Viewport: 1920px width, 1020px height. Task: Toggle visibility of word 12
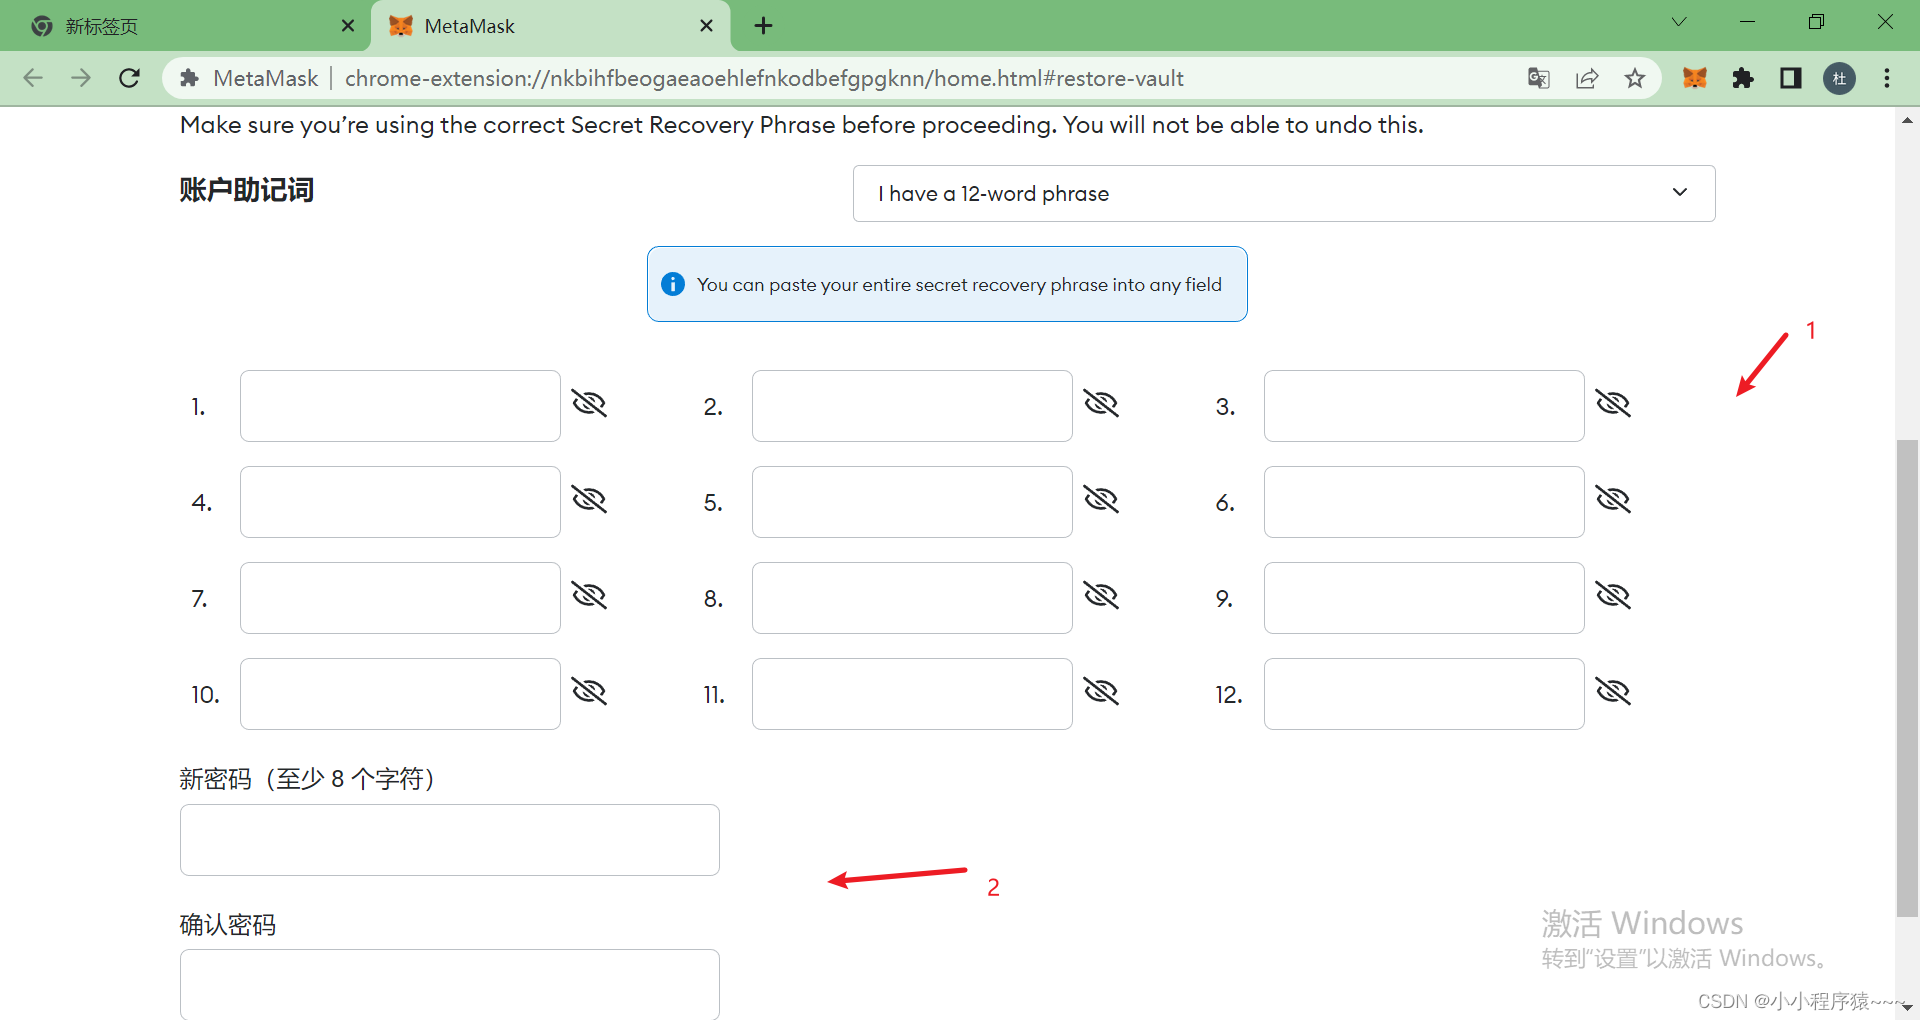tap(1614, 691)
